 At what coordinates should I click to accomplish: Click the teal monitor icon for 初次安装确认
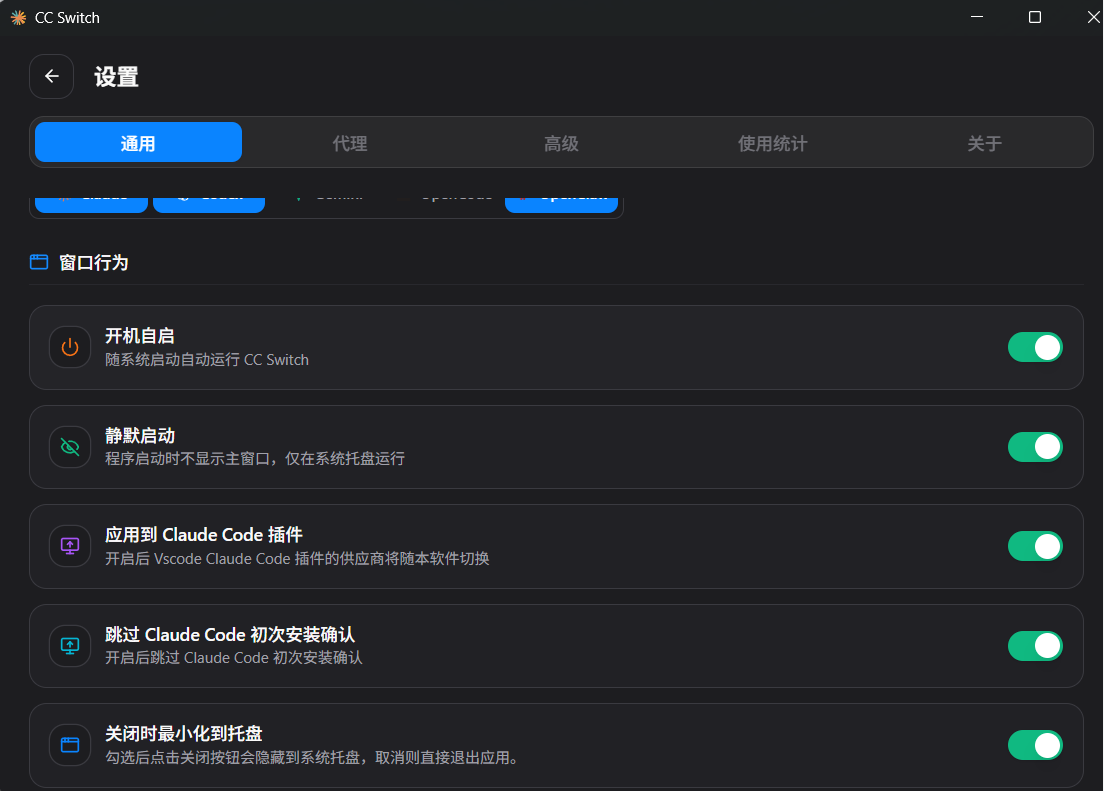pyautogui.click(x=70, y=646)
